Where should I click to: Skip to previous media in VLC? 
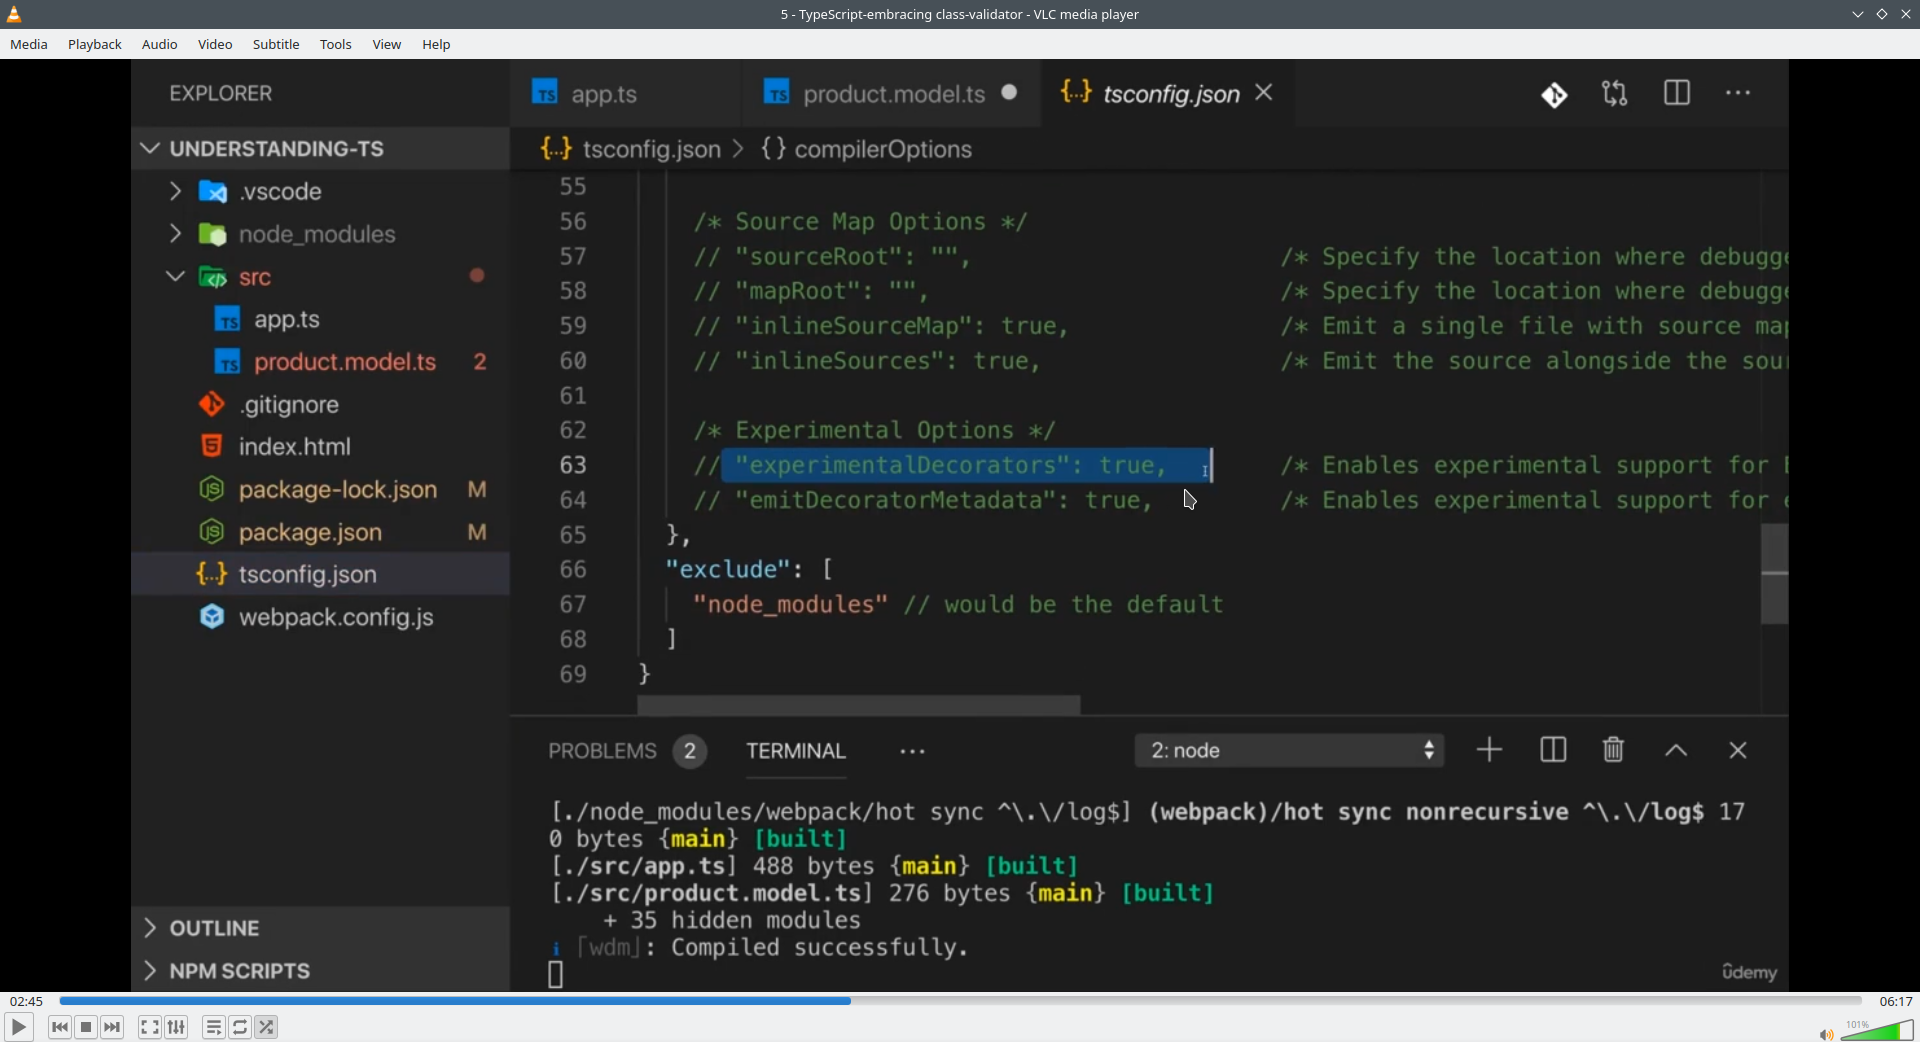(60, 1027)
